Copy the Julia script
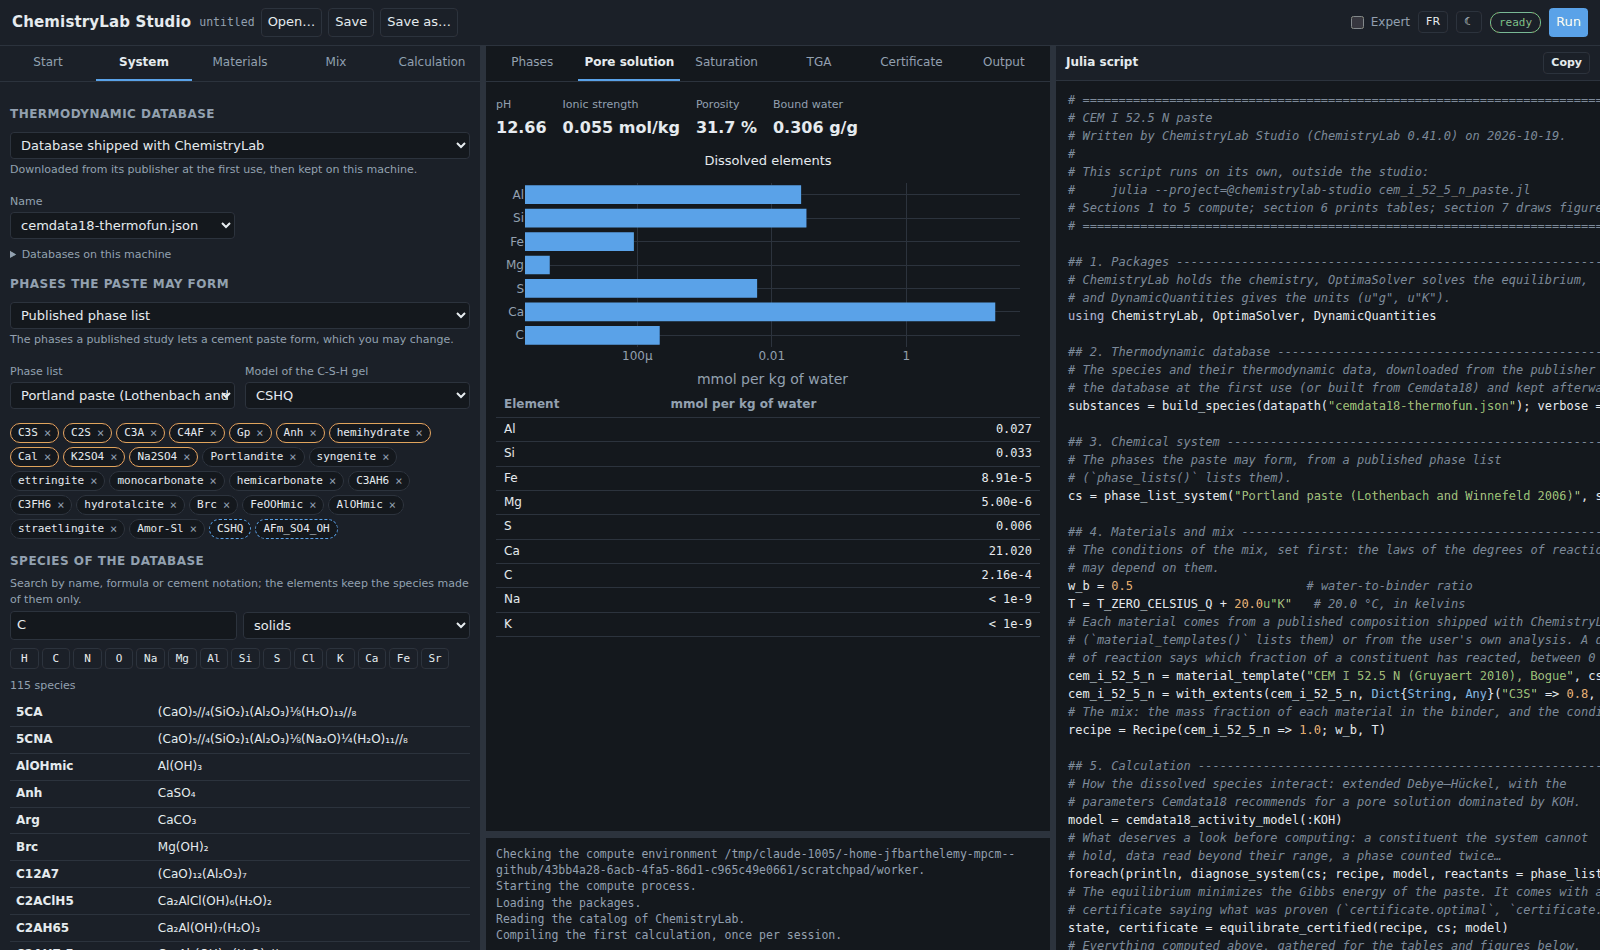This screenshot has height=950, width=1600. click(1566, 62)
